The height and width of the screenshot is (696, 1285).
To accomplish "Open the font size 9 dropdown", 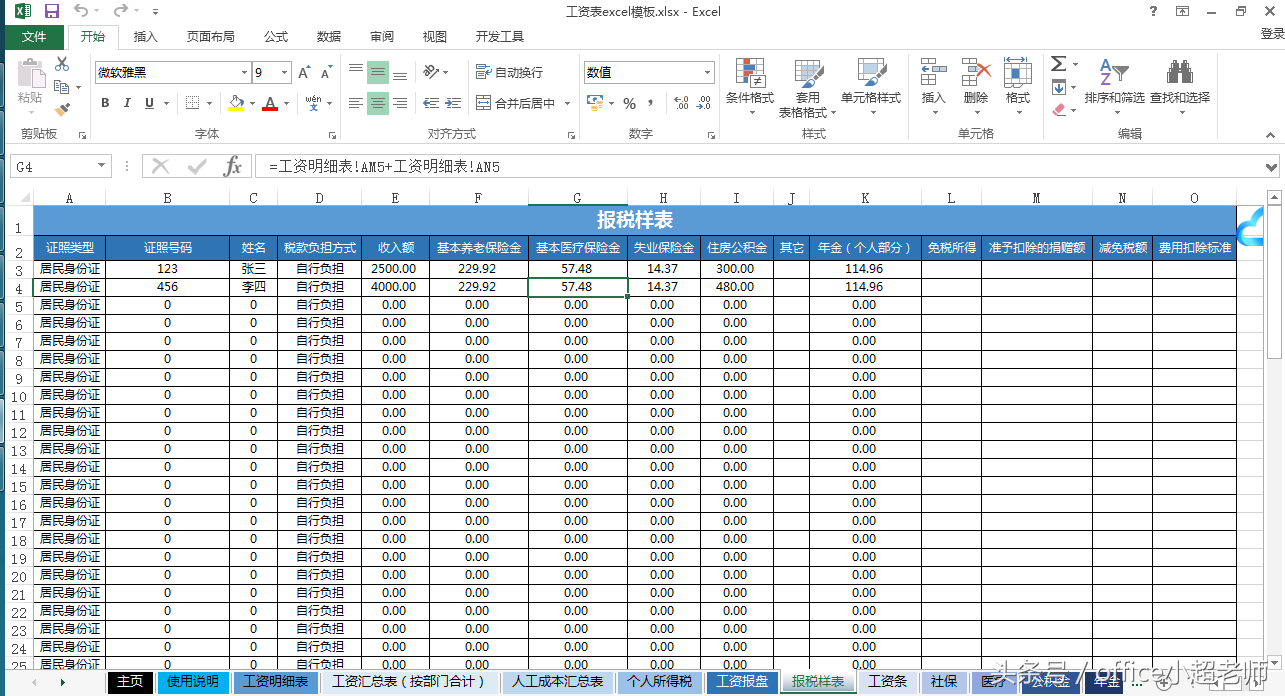I will (285, 72).
